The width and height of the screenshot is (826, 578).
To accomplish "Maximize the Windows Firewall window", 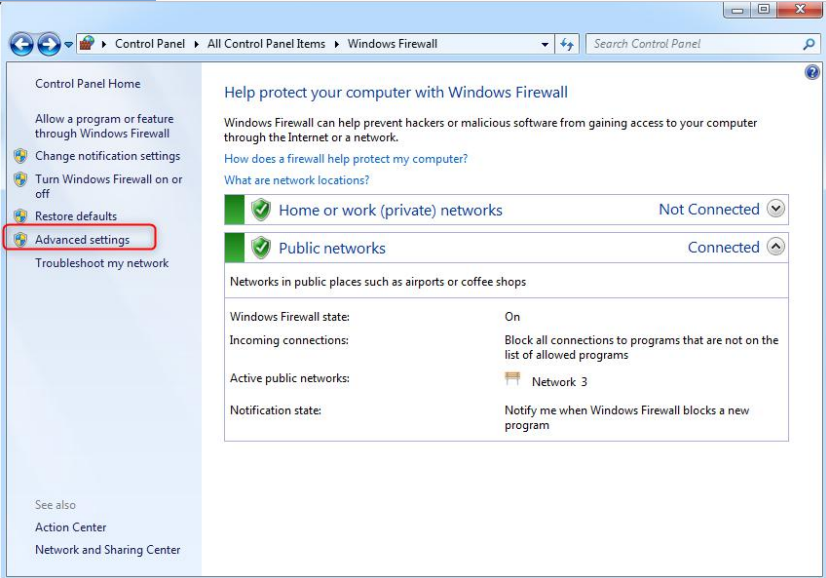I will [x=763, y=10].
